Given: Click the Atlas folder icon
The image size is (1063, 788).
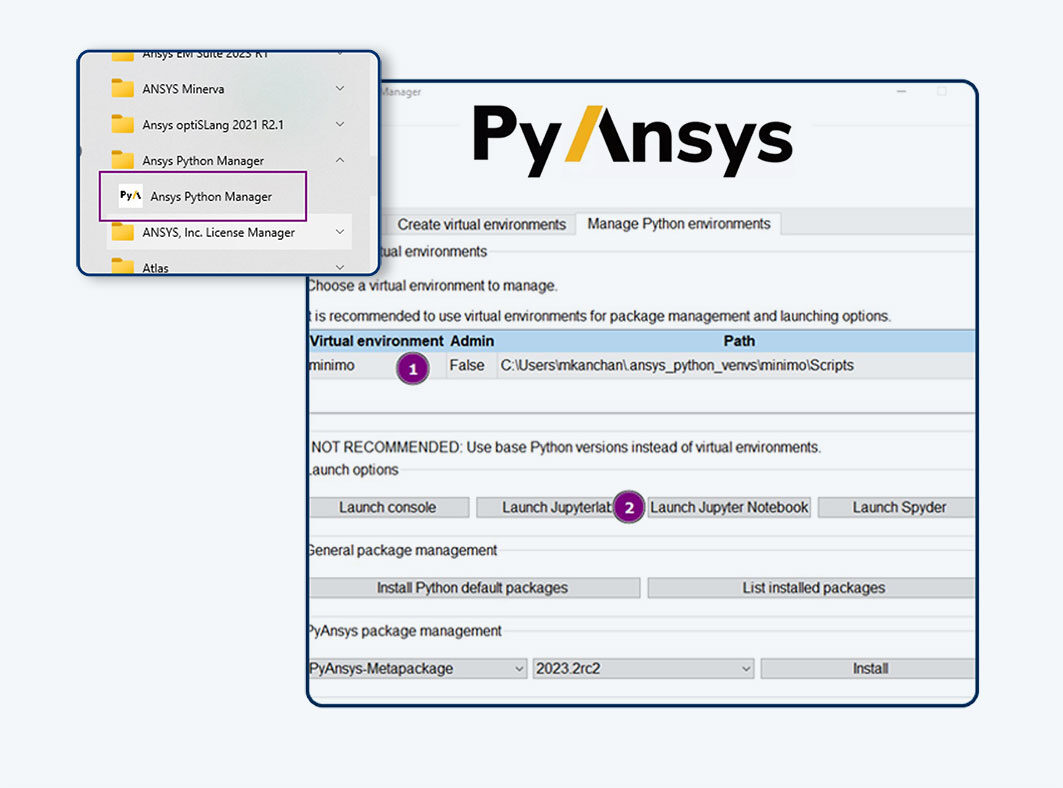Looking at the screenshot, I should tap(124, 266).
